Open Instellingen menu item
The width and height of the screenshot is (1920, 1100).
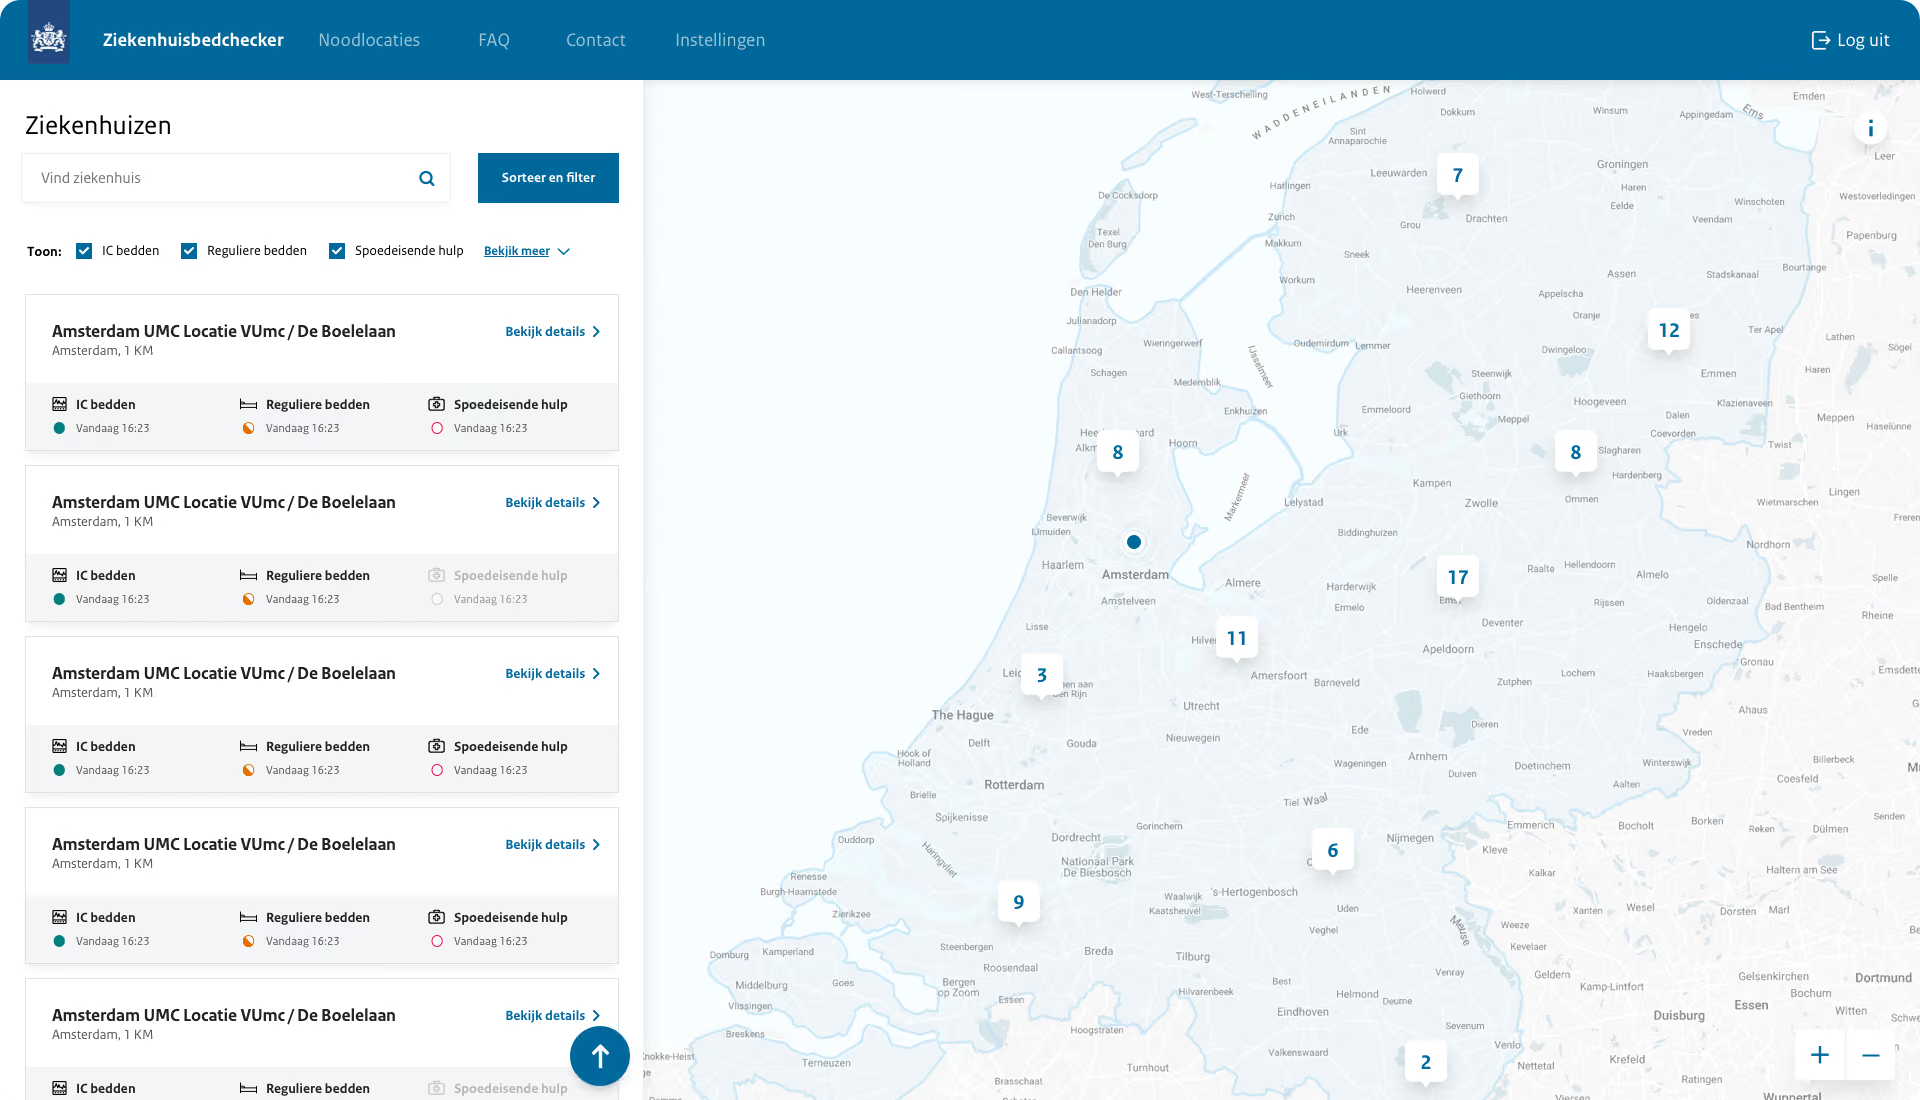[x=720, y=40]
